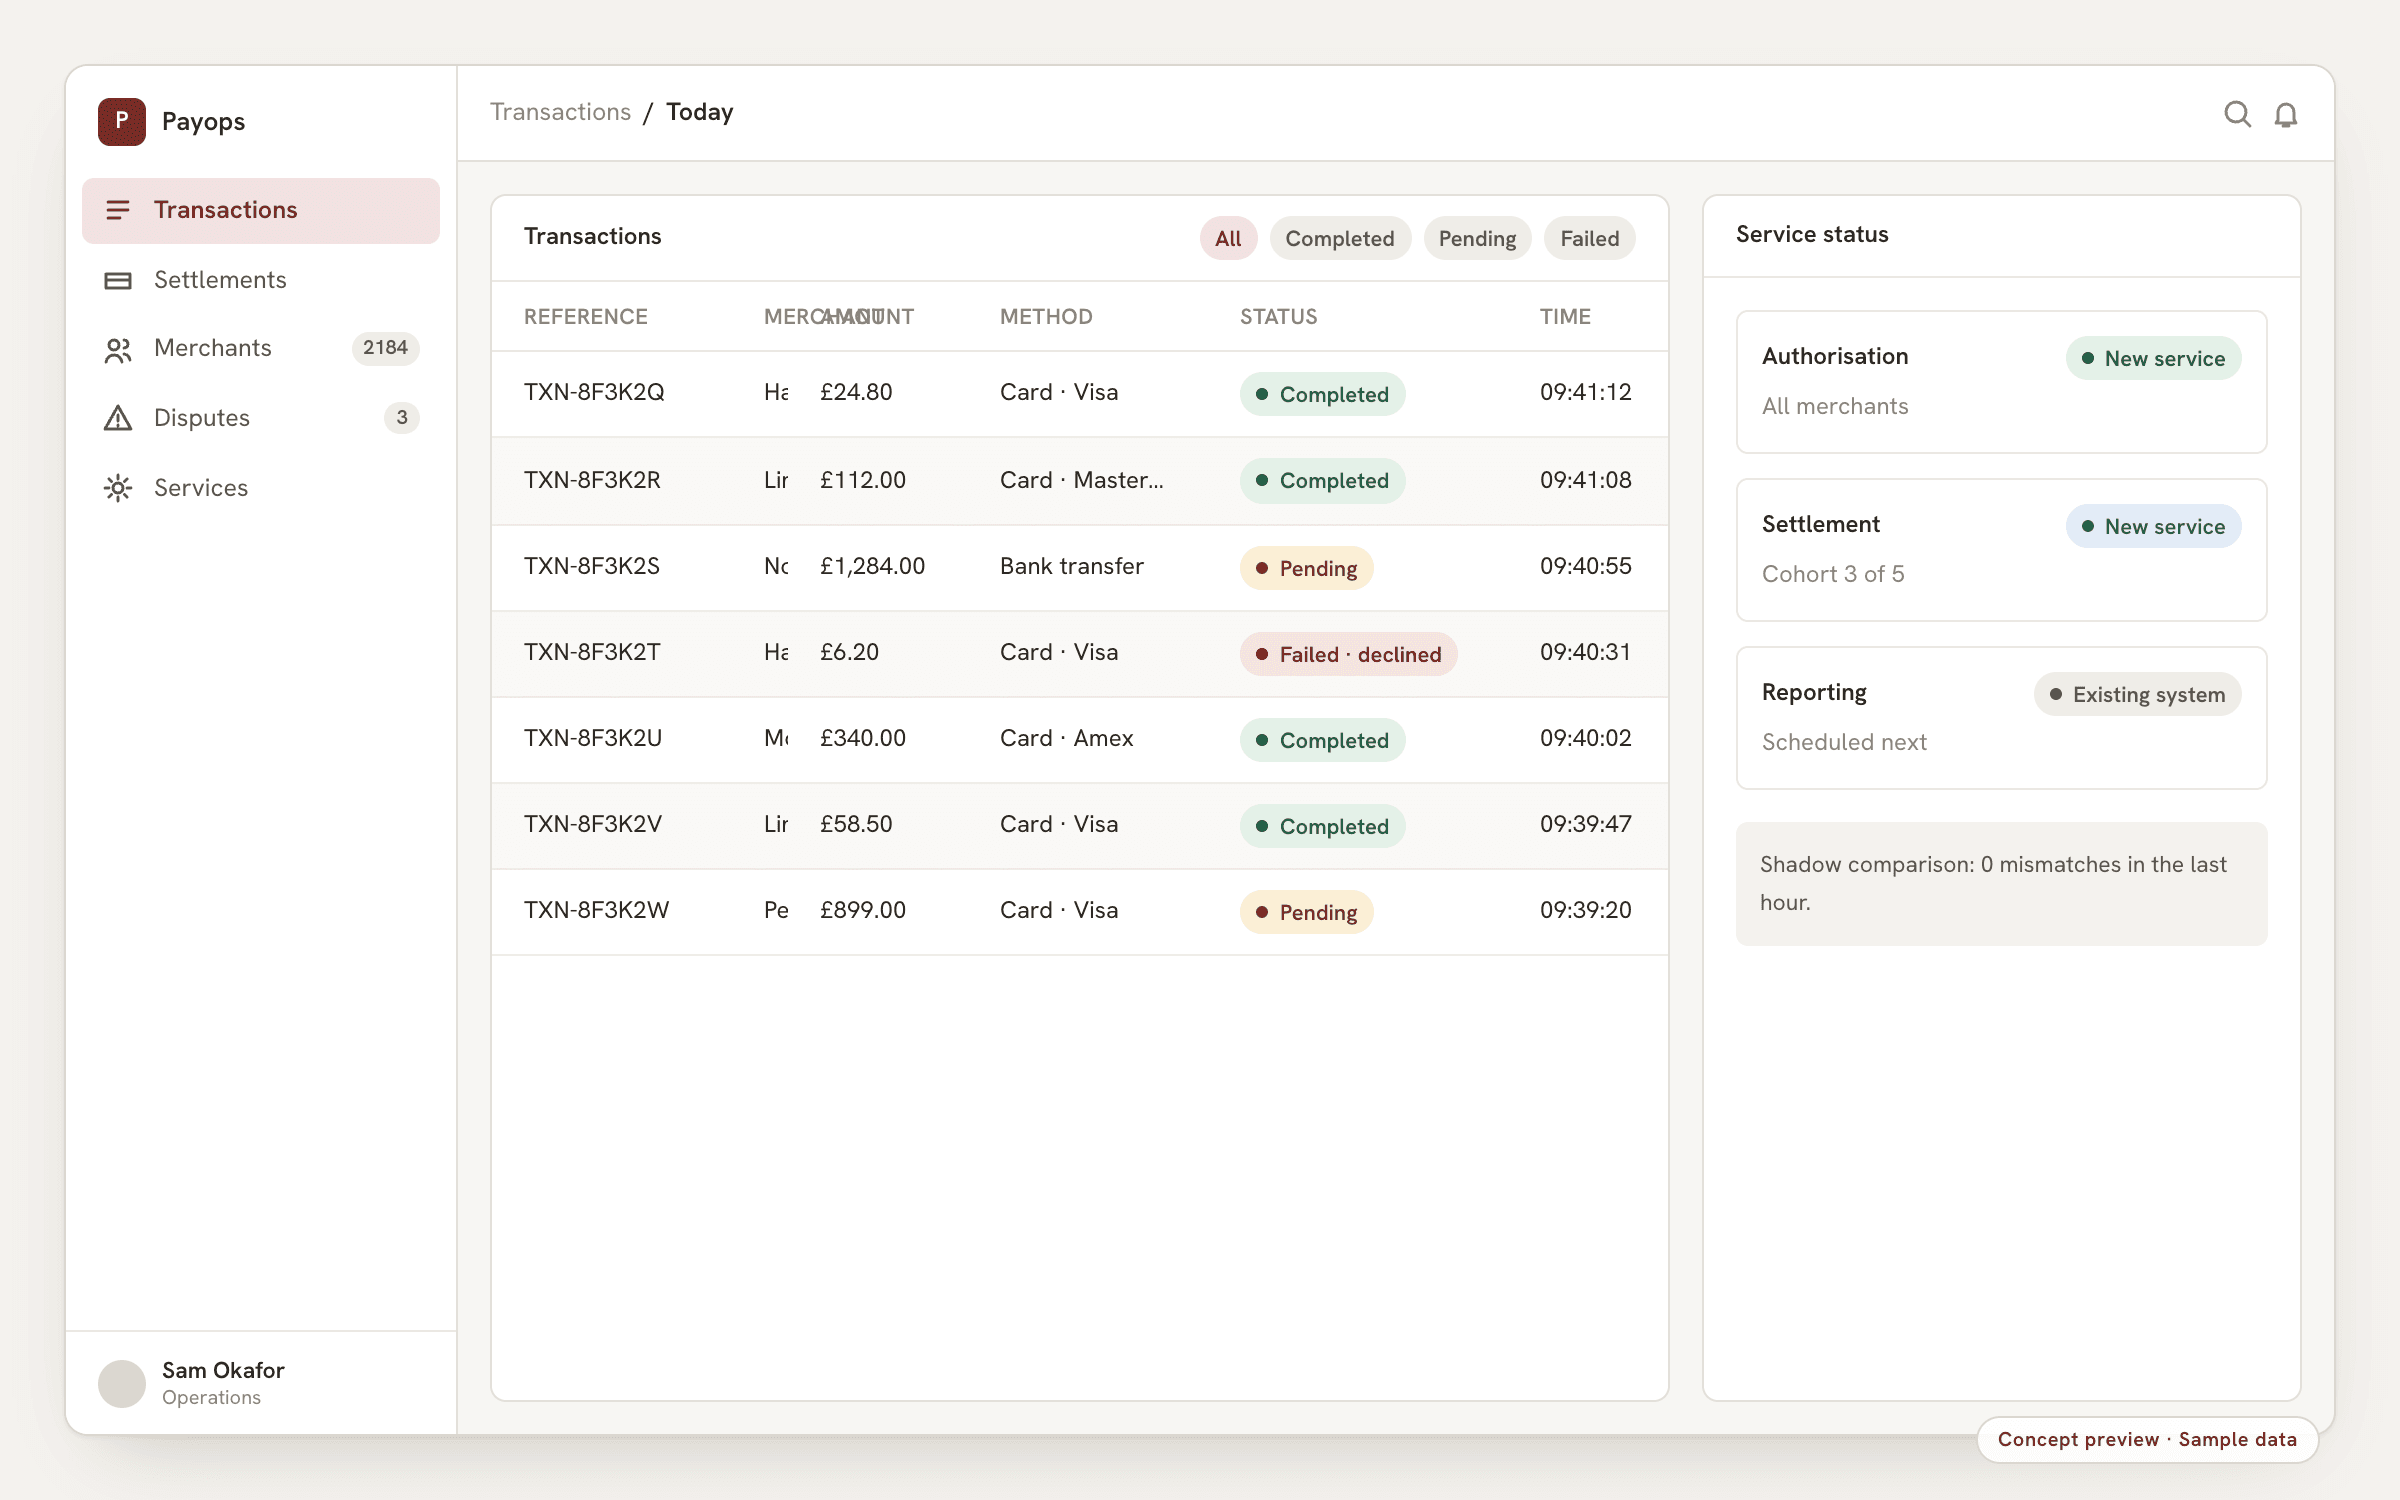Open the search icon in header
The width and height of the screenshot is (2400, 1500).
coord(2237,114)
